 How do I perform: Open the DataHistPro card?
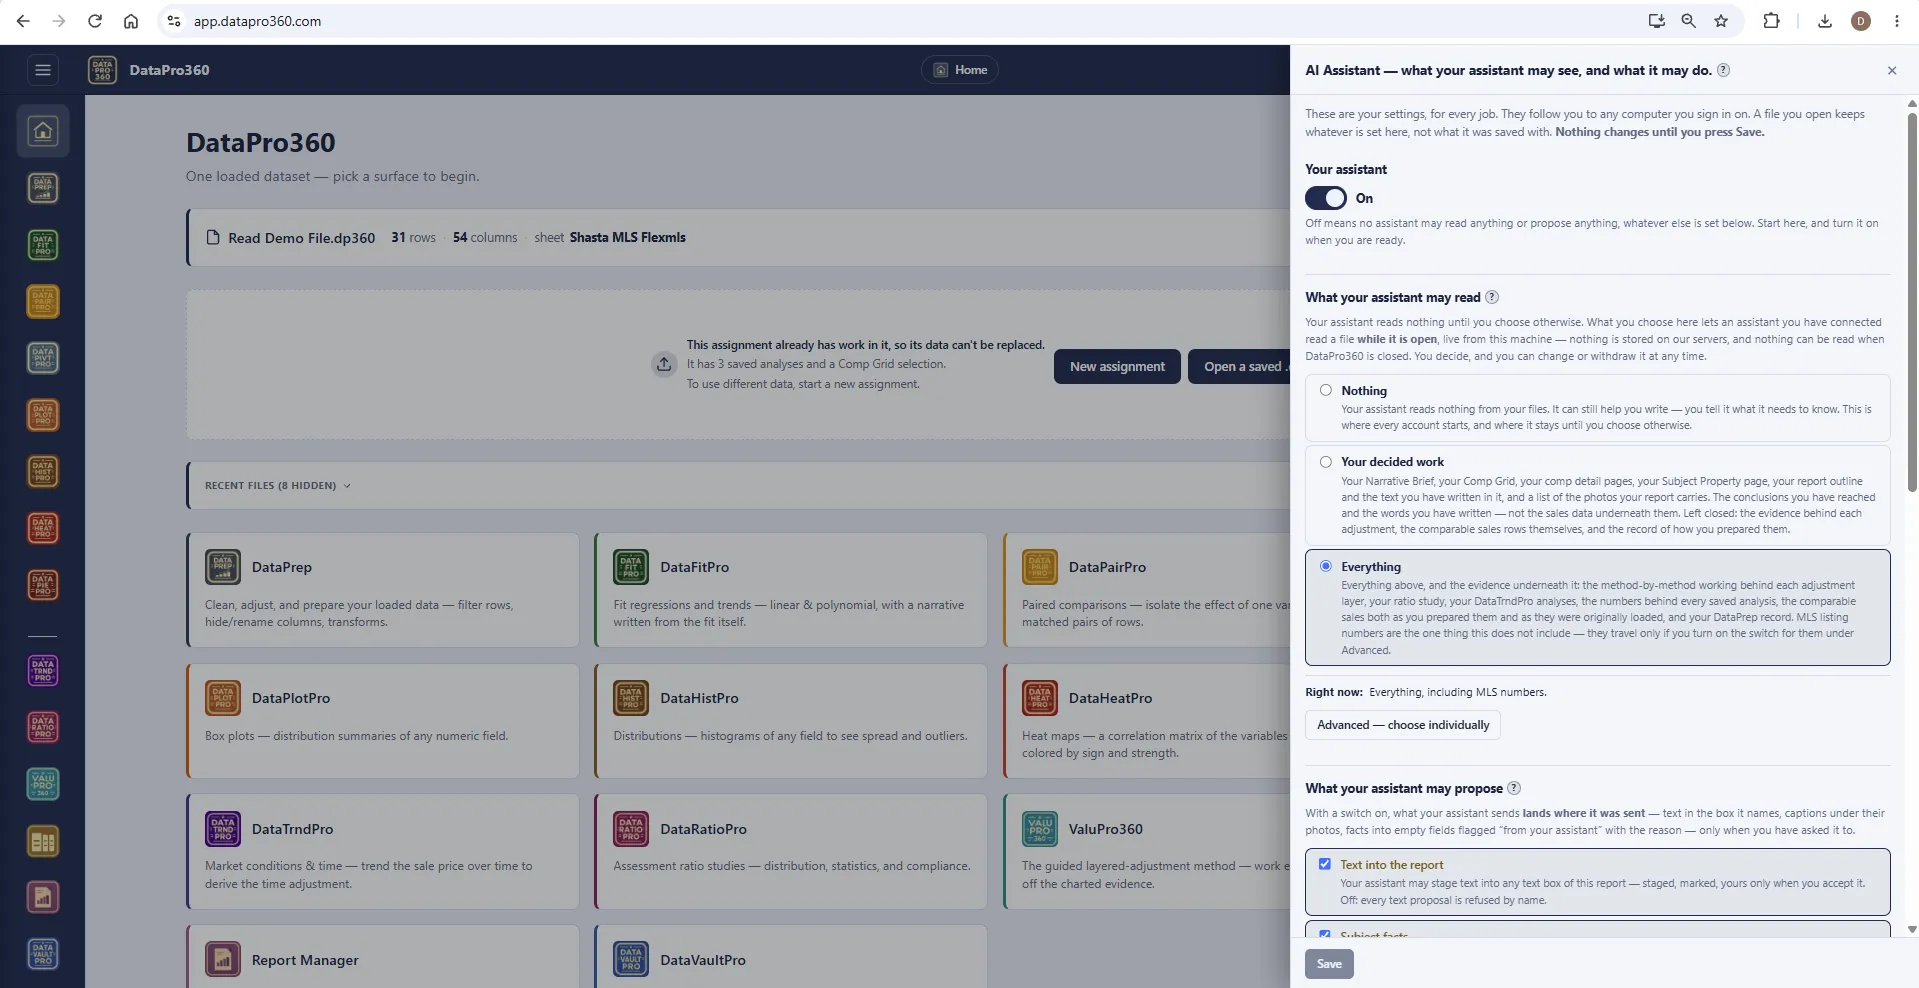(x=791, y=721)
